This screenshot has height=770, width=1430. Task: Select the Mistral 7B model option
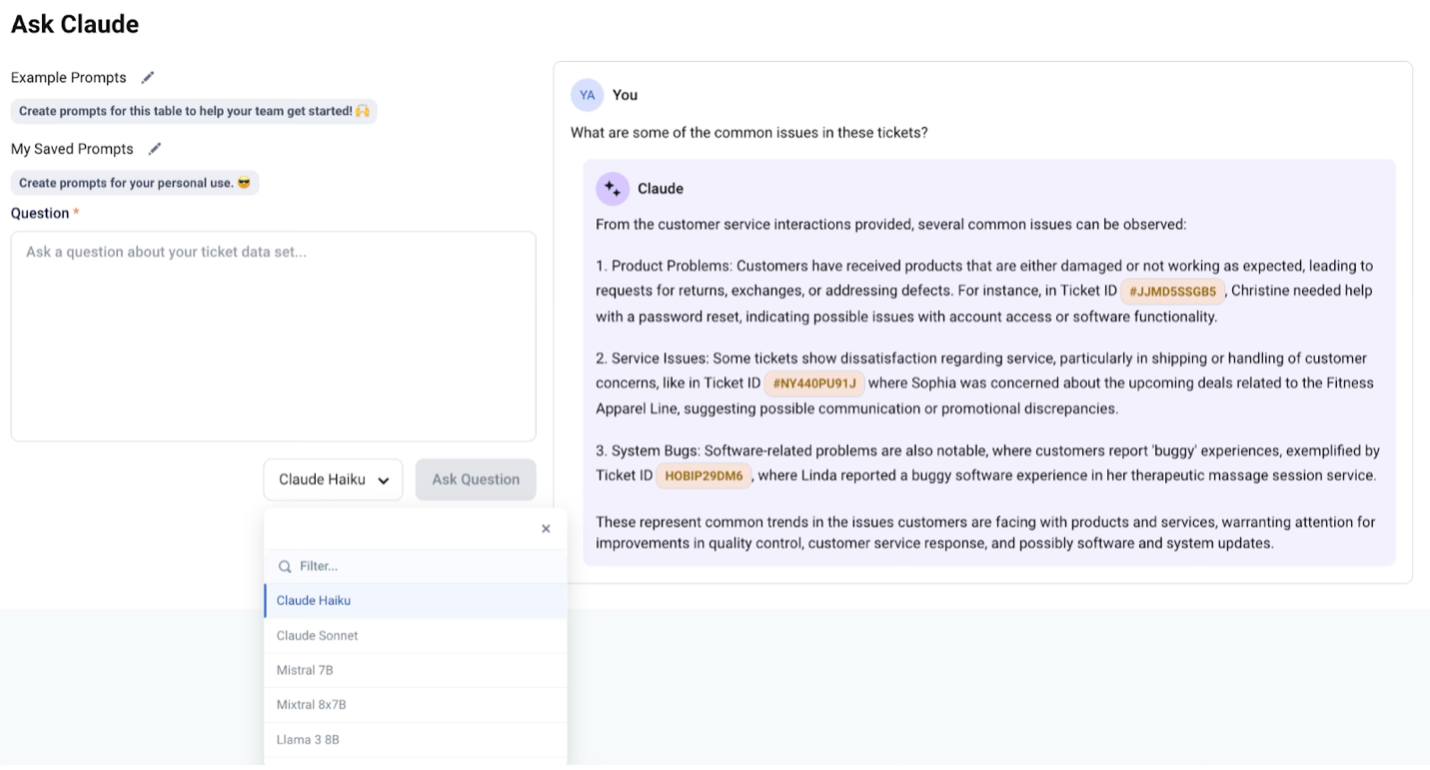click(x=307, y=670)
